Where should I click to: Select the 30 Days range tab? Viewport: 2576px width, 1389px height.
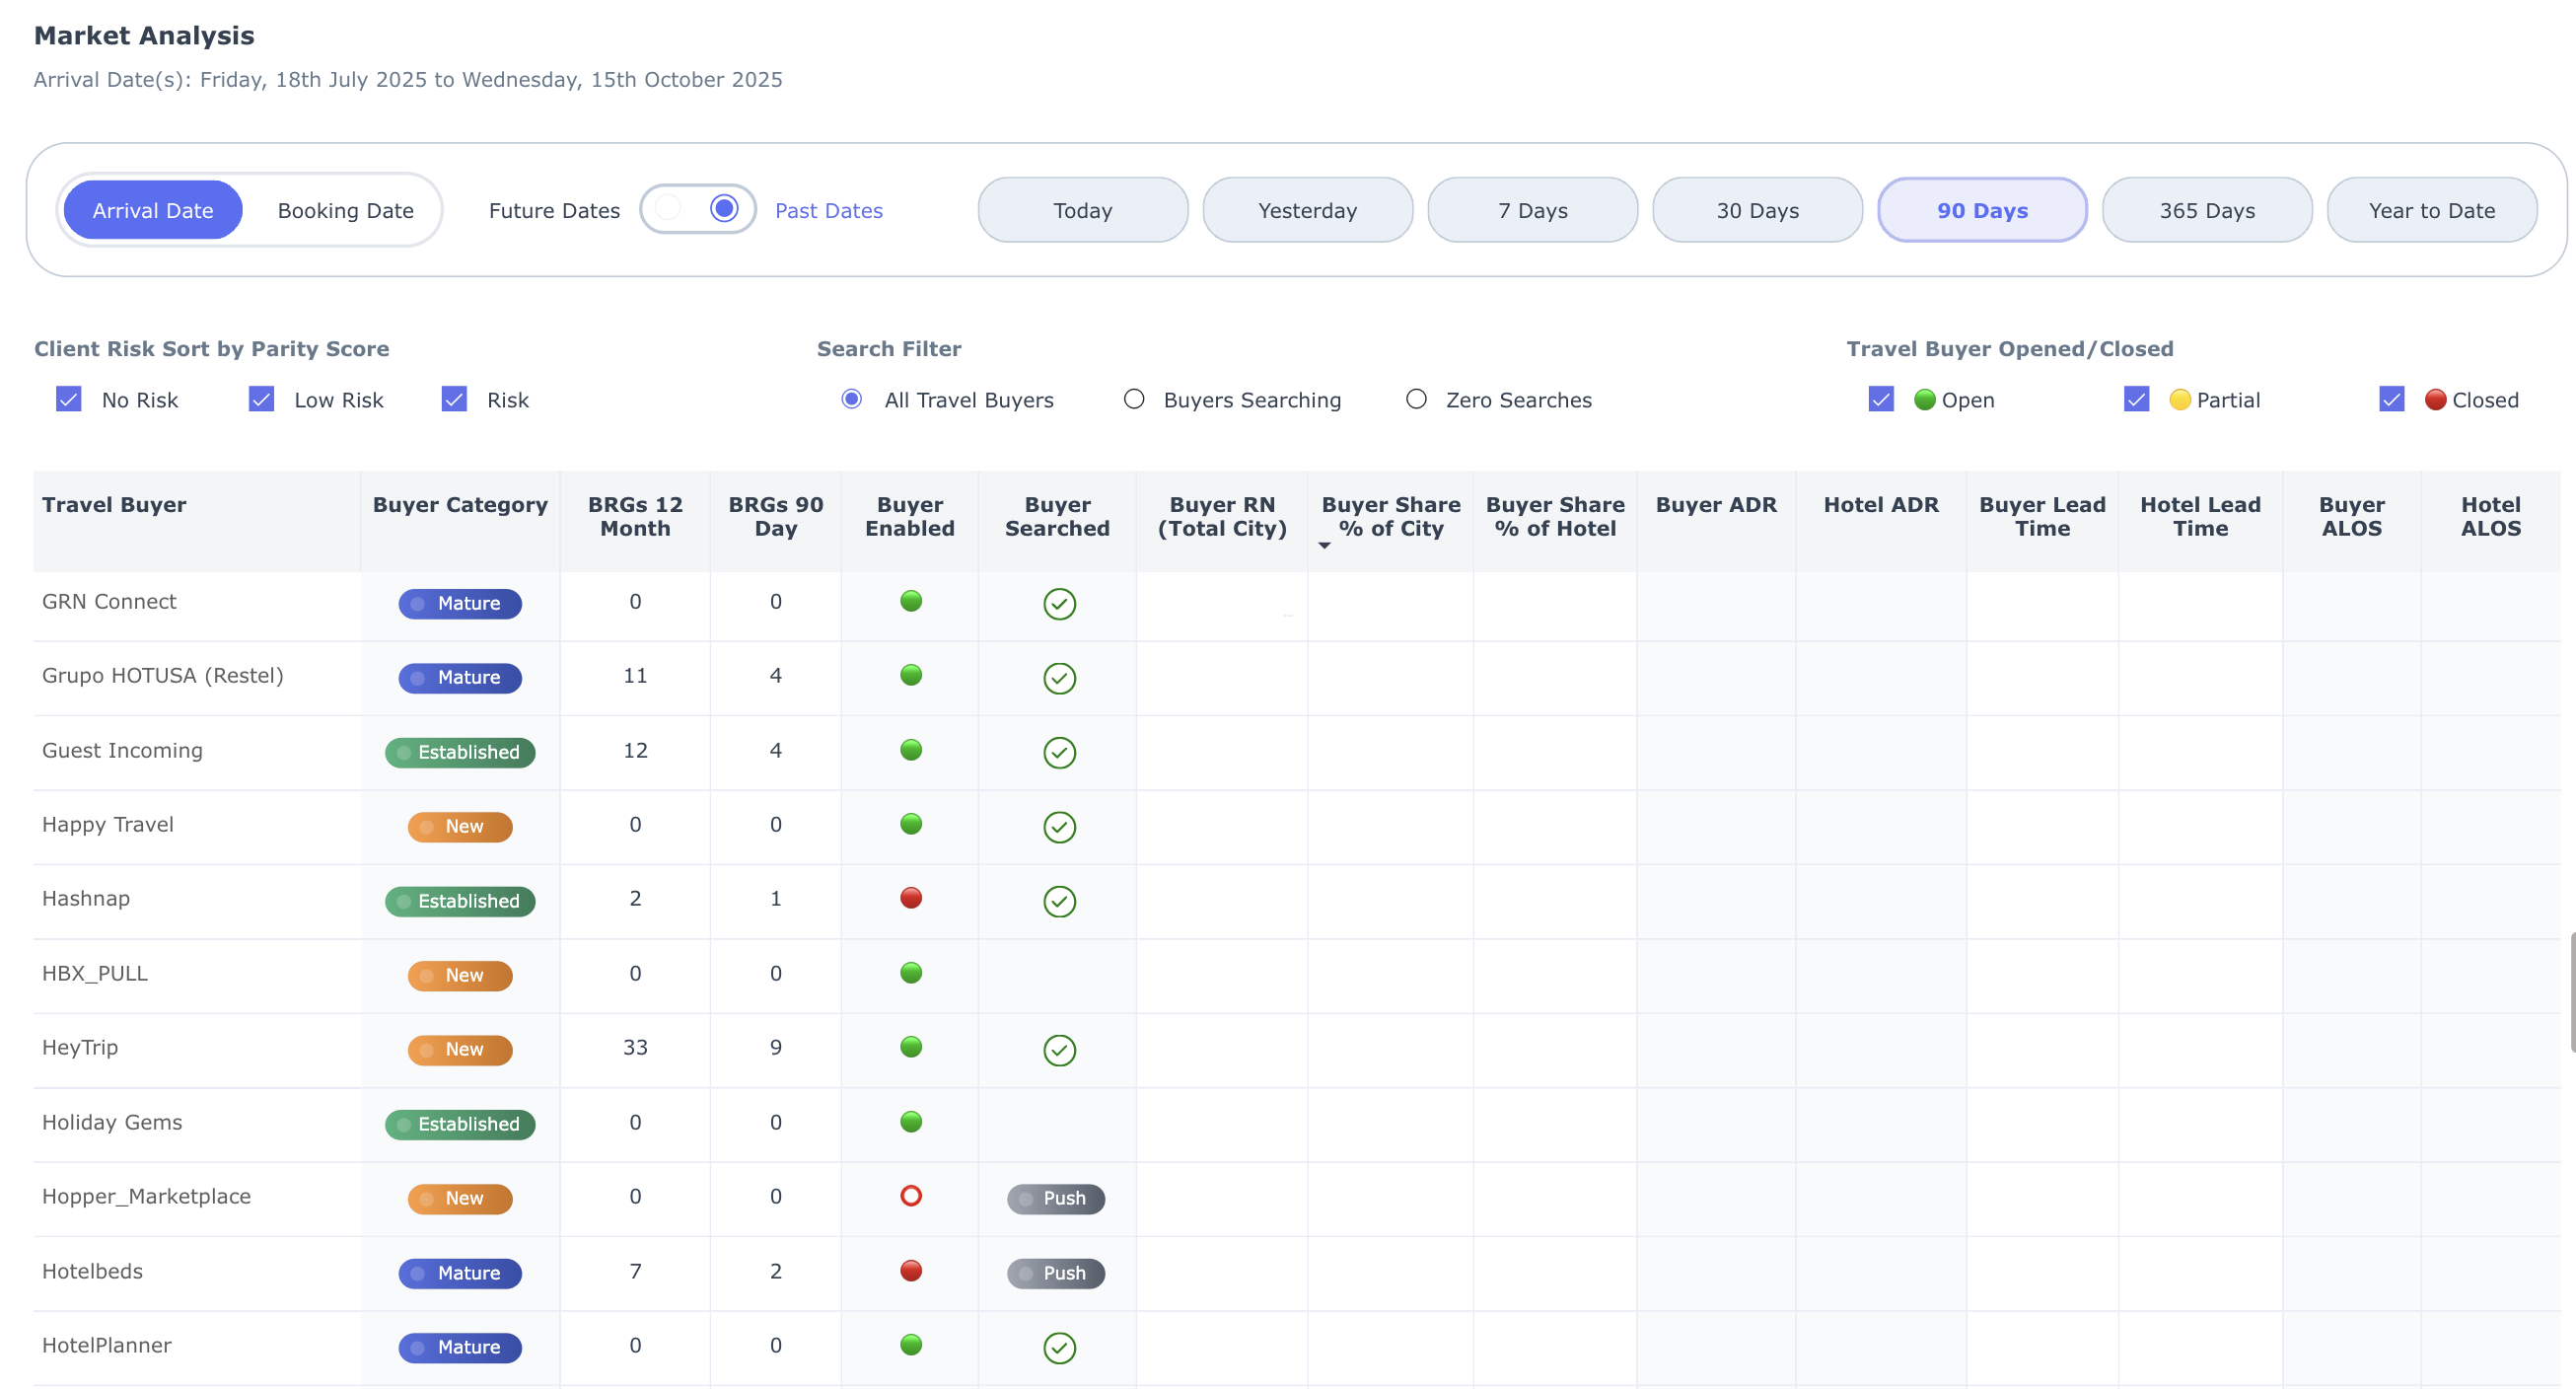tap(1757, 211)
